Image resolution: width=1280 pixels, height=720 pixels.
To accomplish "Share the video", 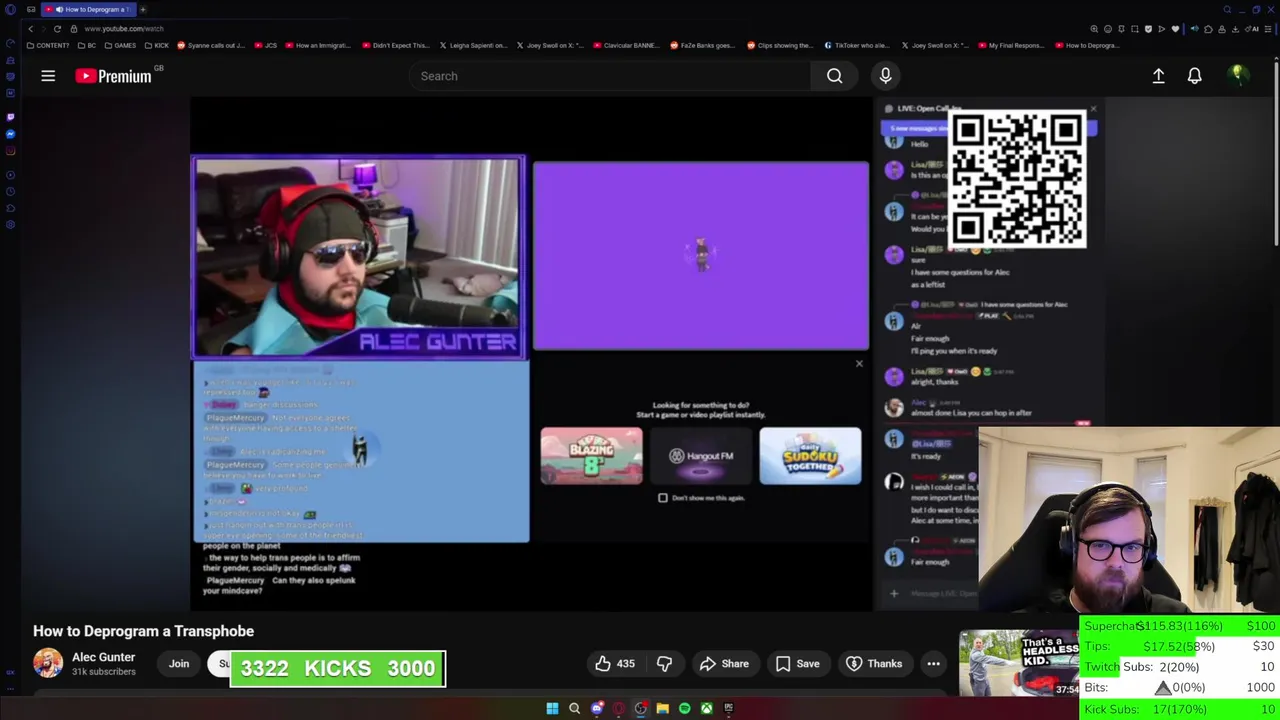I will (724, 664).
